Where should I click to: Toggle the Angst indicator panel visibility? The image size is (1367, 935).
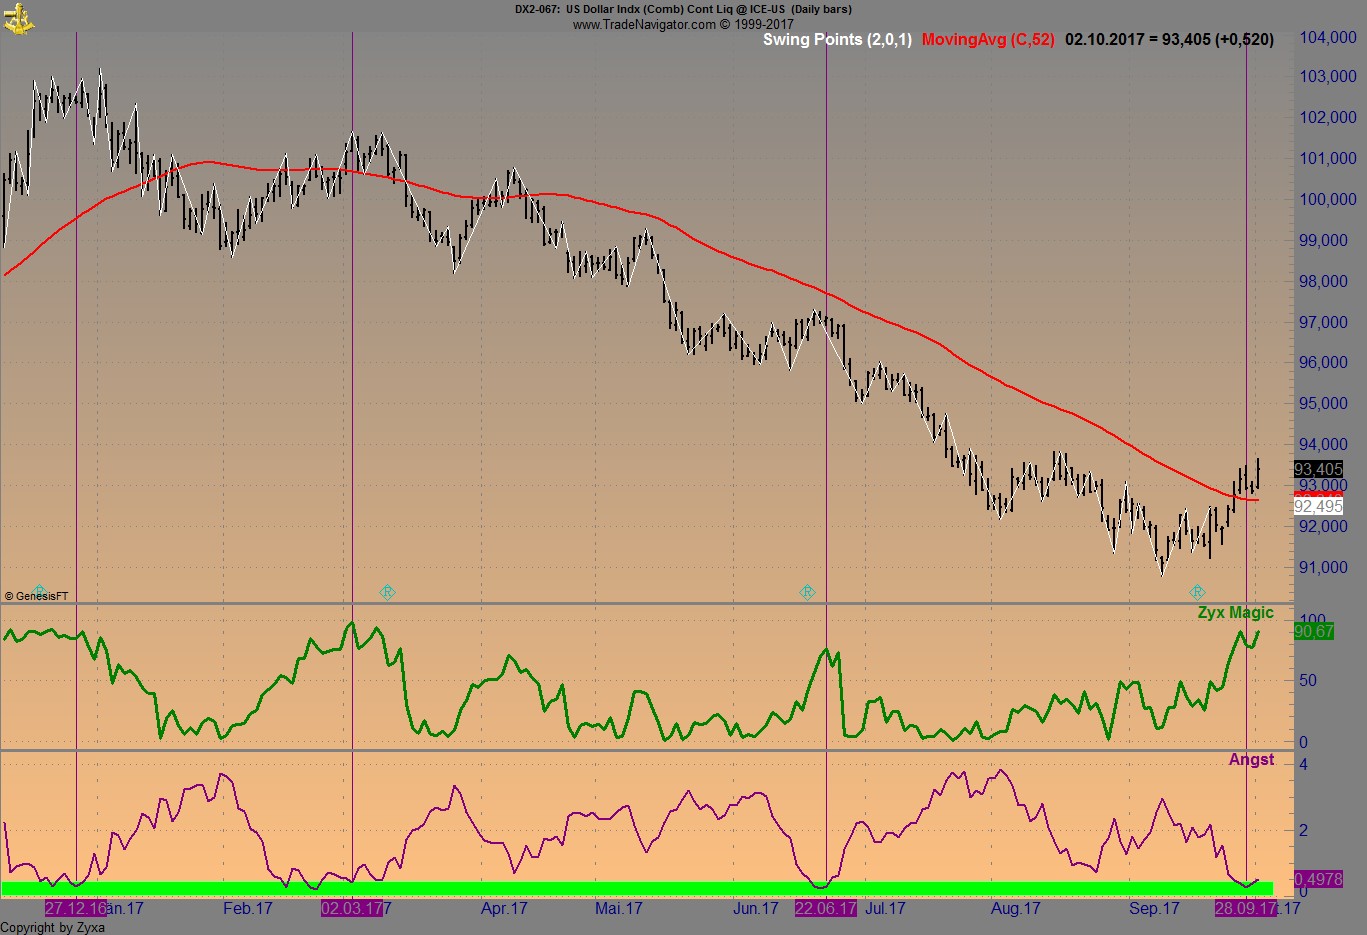1253,759
